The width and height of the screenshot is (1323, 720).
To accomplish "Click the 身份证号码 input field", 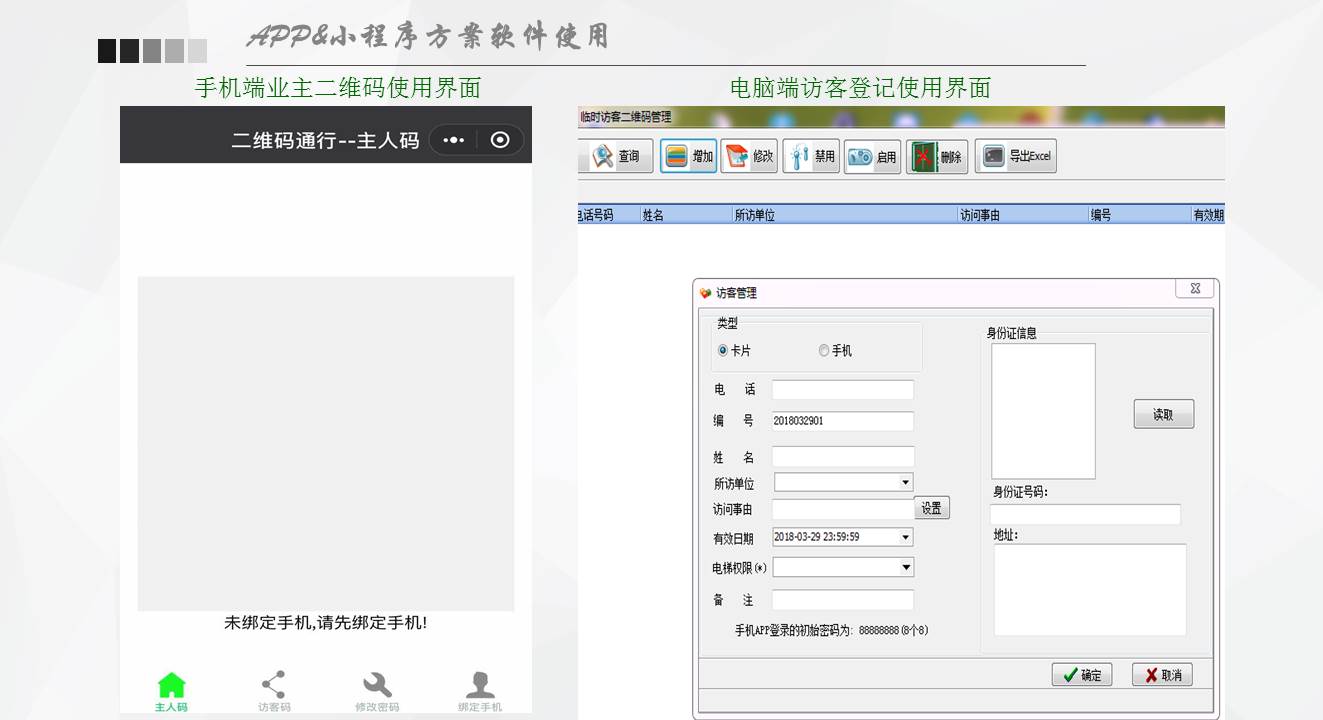I will tap(1085, 514).
